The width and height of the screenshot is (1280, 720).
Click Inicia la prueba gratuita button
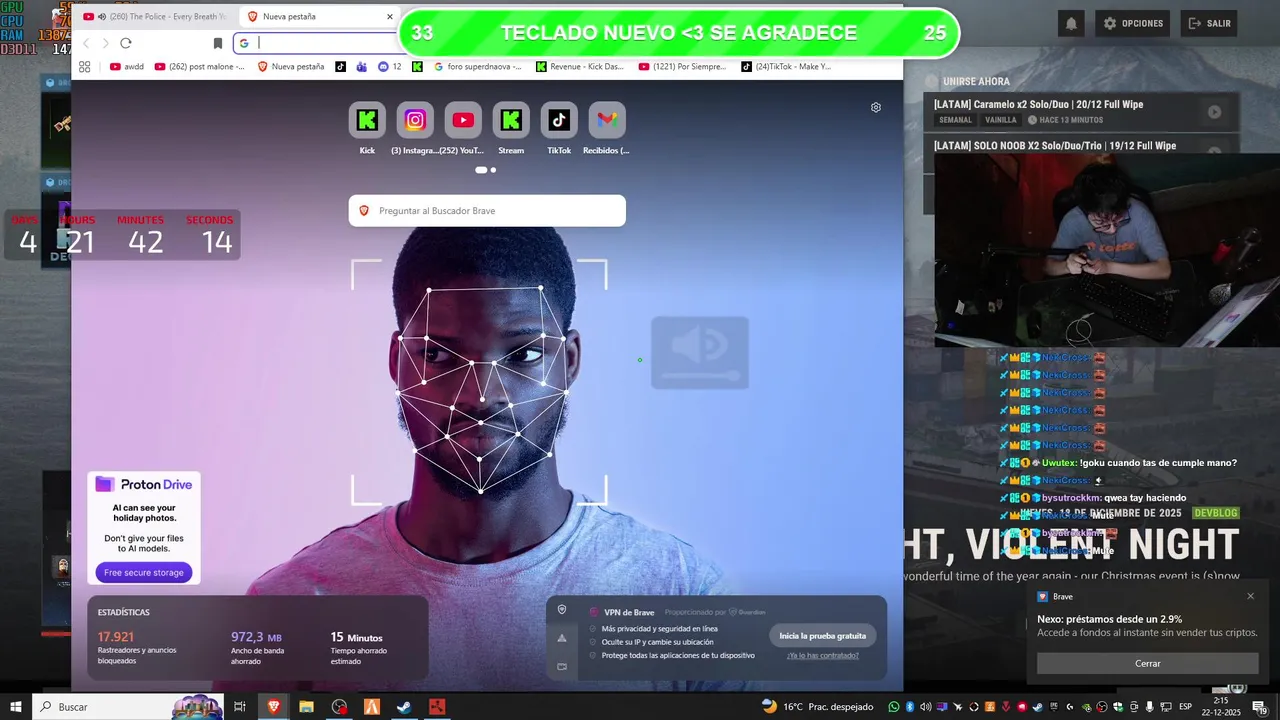tap(823, 635)
